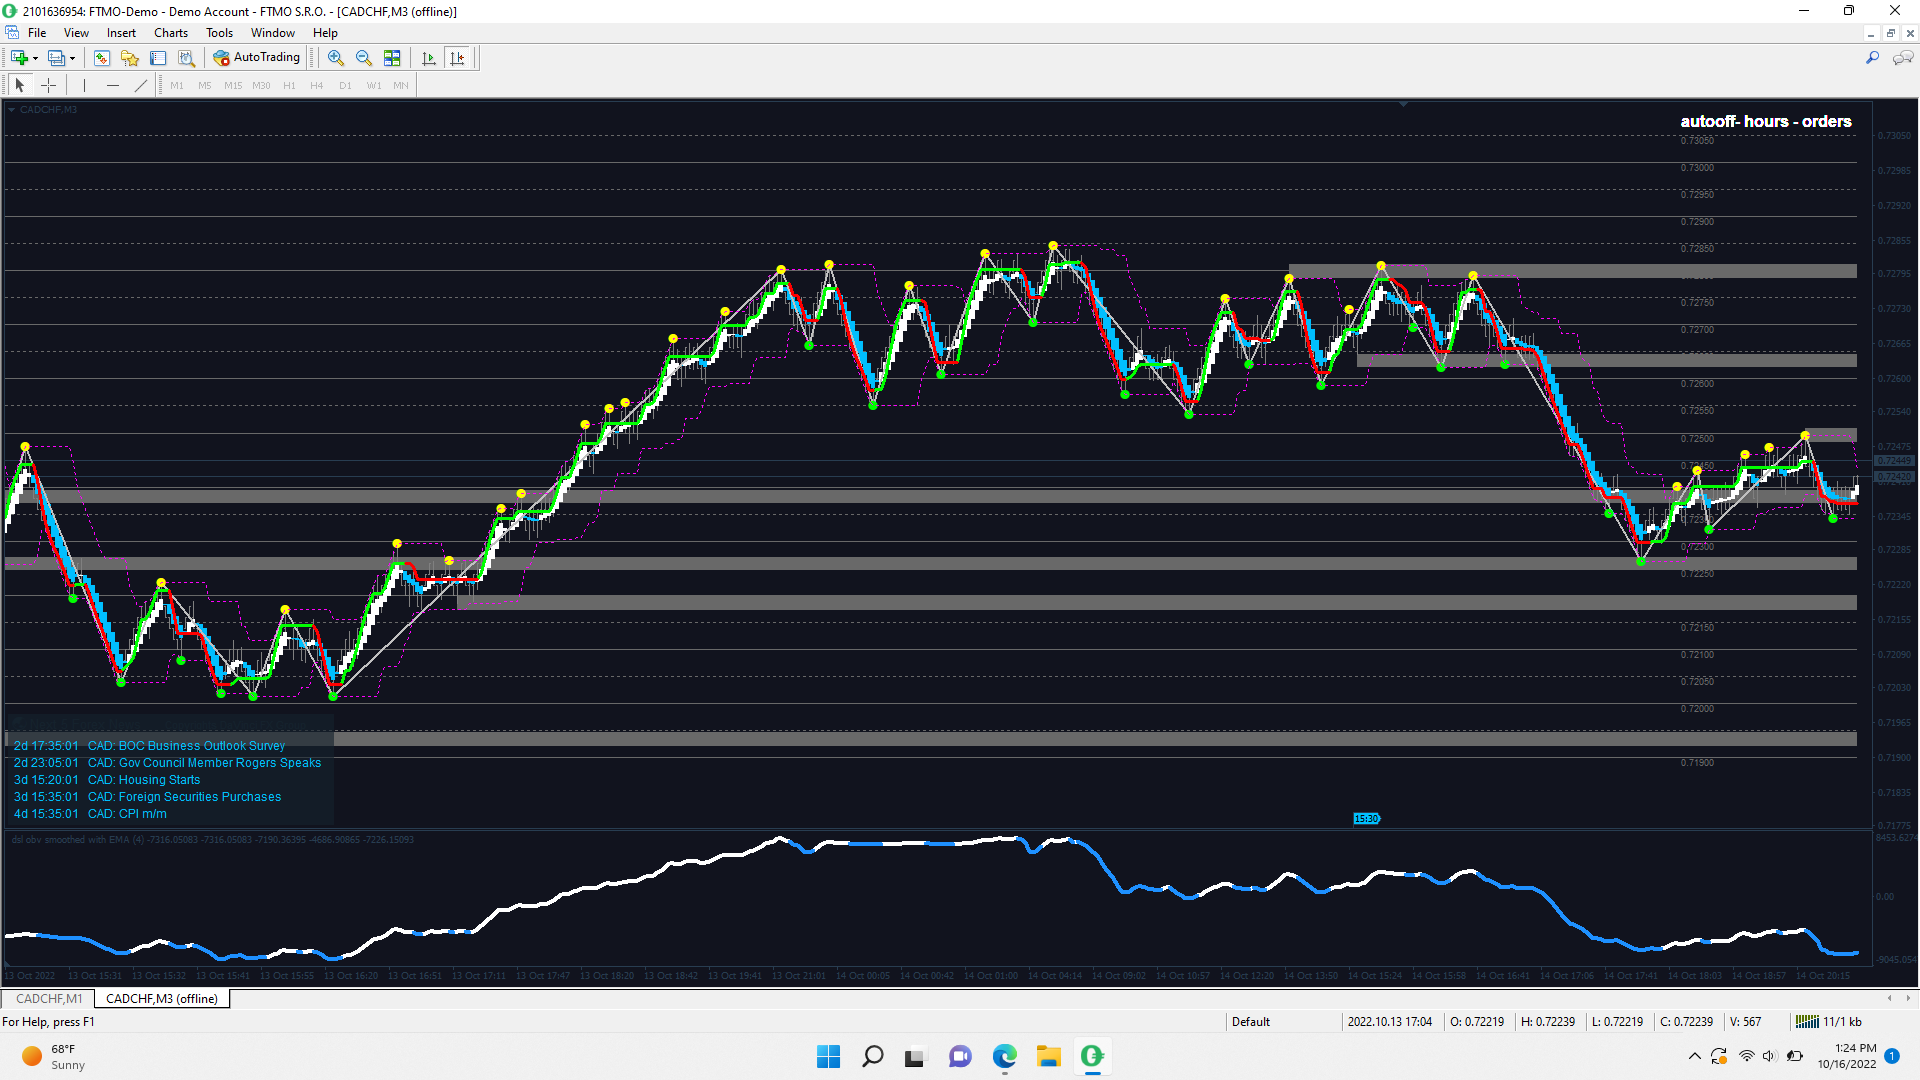Click the Zoom In magnifier icon
The width and height of the screenshot is (1920, 1080).
point(336,58)
